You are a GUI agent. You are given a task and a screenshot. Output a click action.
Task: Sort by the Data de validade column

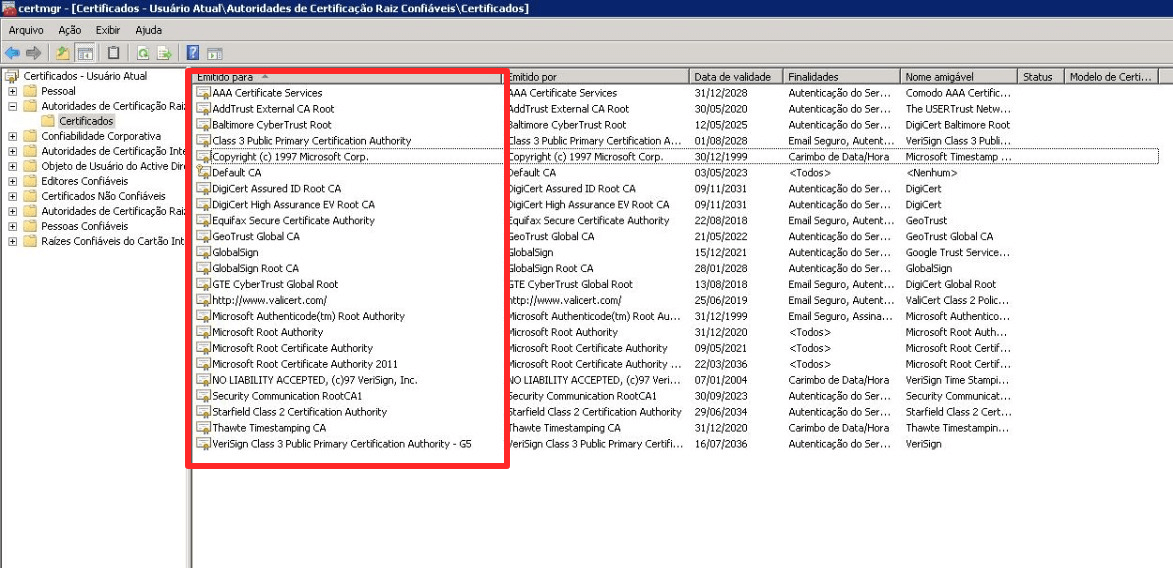click(736, 77)
